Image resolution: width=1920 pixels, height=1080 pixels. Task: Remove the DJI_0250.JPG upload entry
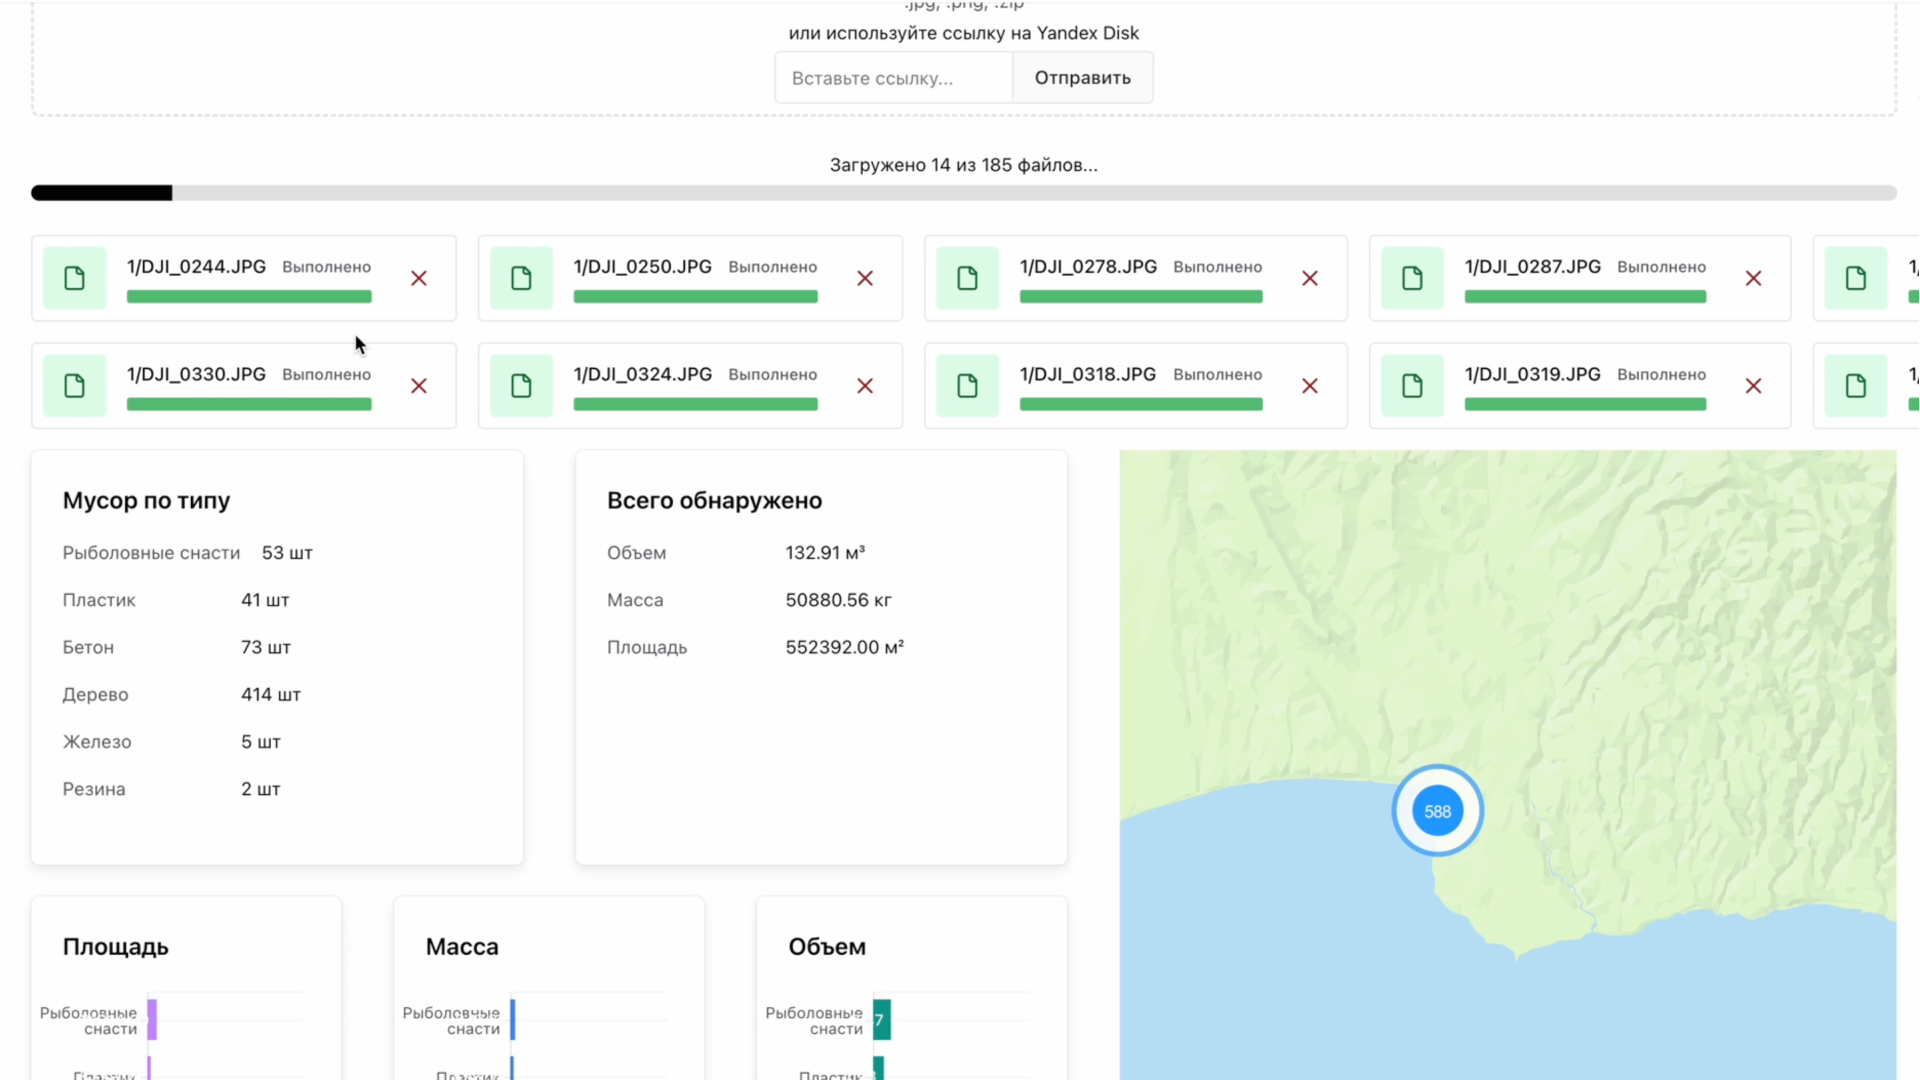coord(865,278)
